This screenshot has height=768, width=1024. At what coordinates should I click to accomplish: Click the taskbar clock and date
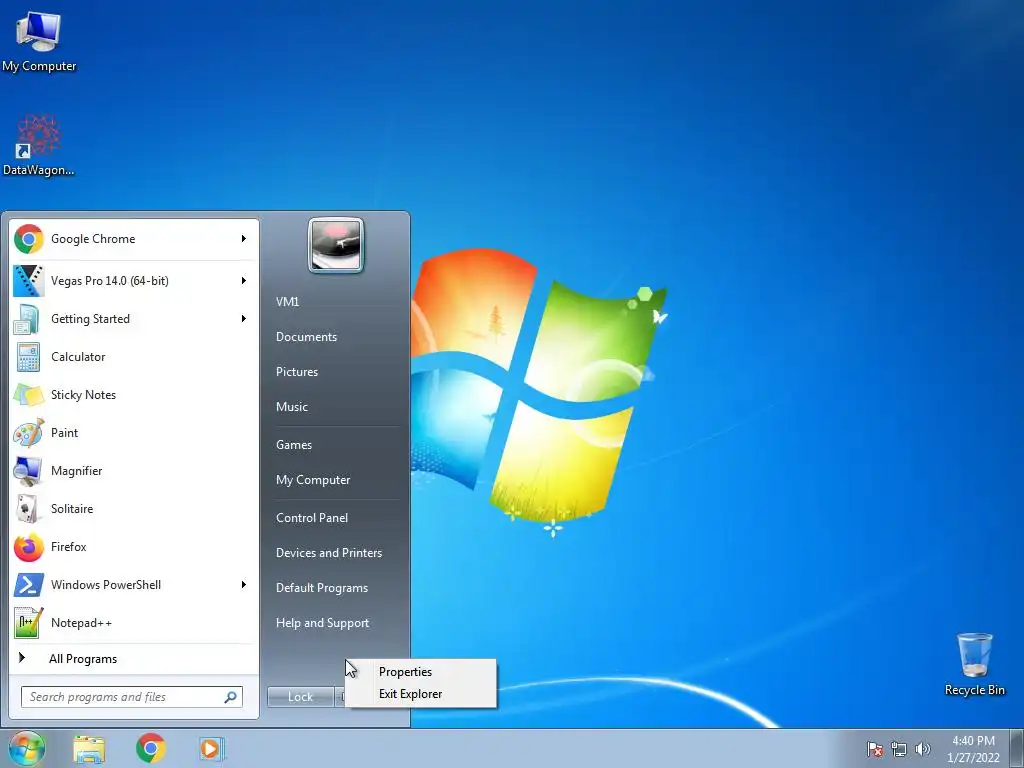[x=973, y=749]
